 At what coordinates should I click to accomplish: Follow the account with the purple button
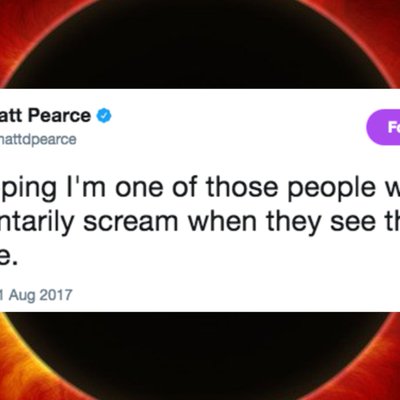coord(383,127)
